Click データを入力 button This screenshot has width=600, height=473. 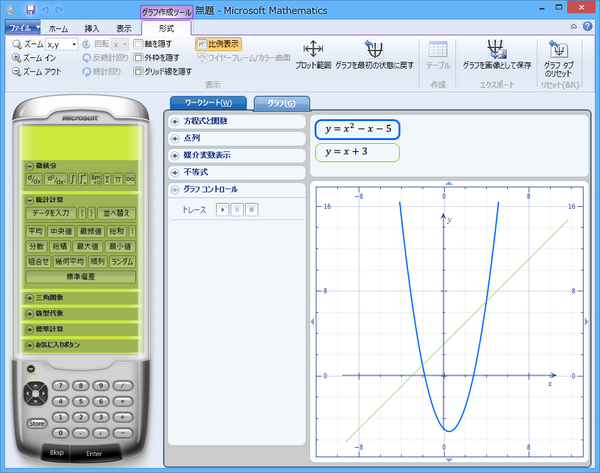pyautogui.click(x=51, y=213)
